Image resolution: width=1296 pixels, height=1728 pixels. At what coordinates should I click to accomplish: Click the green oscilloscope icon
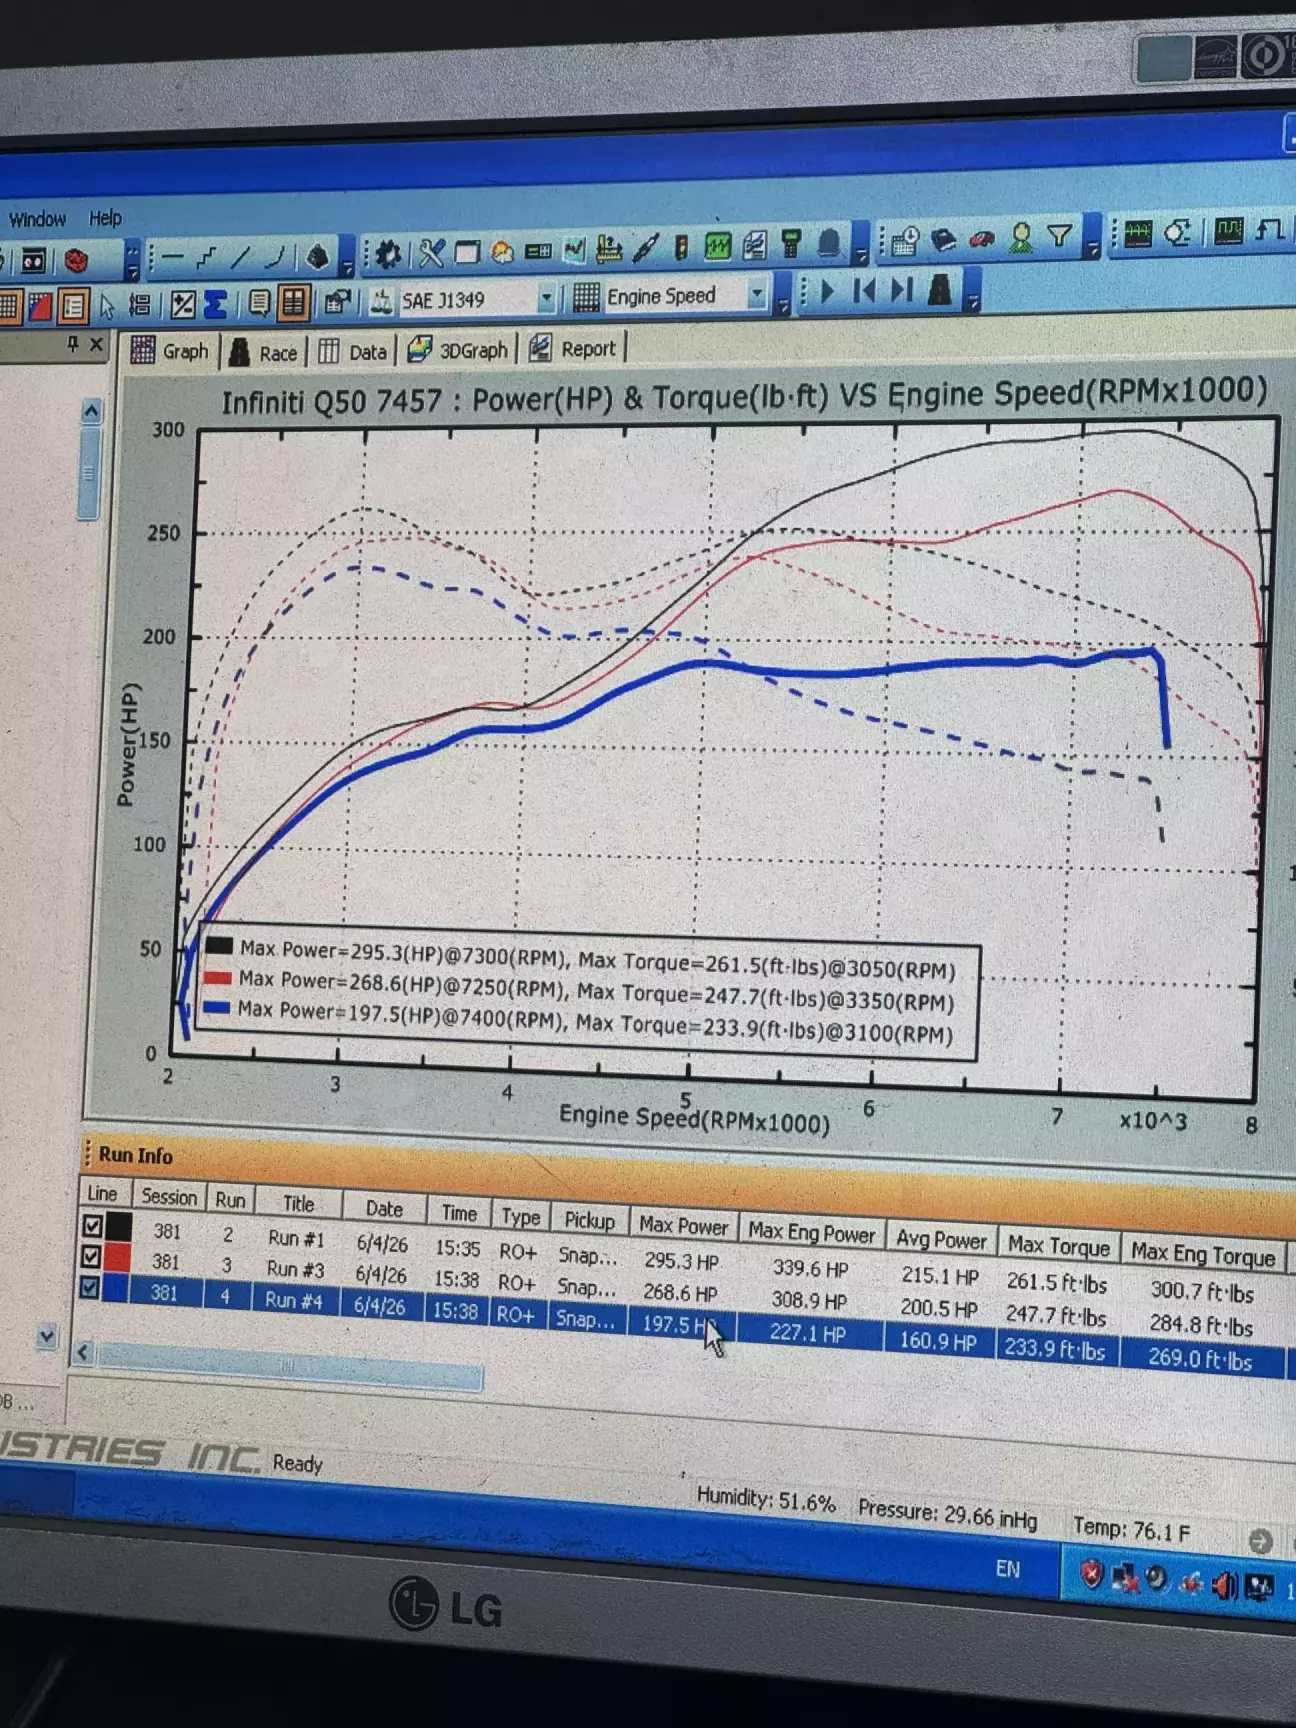tap(717, 246)
